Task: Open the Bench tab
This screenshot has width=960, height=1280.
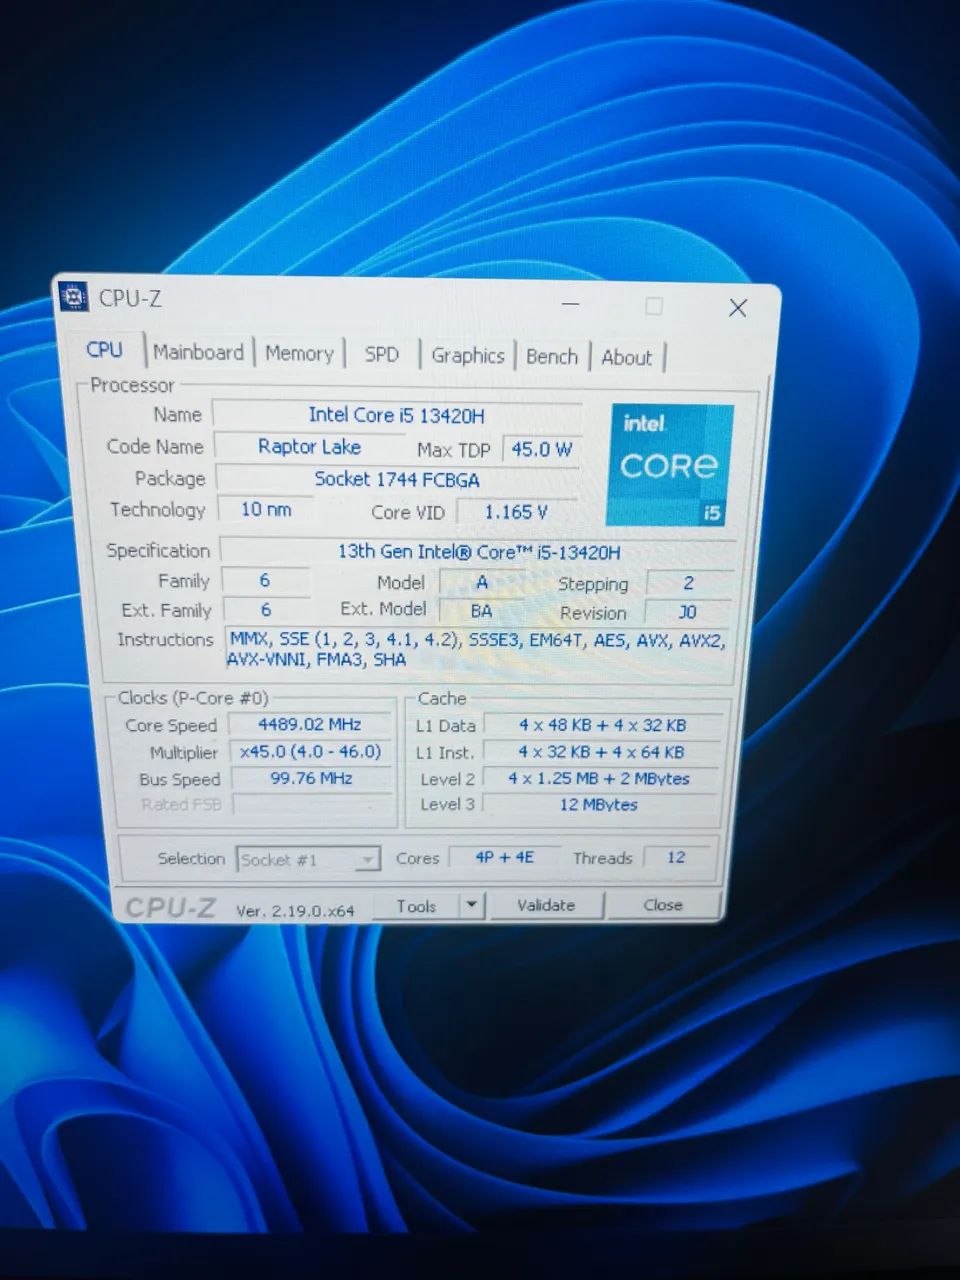Action: tap(551, 356)
